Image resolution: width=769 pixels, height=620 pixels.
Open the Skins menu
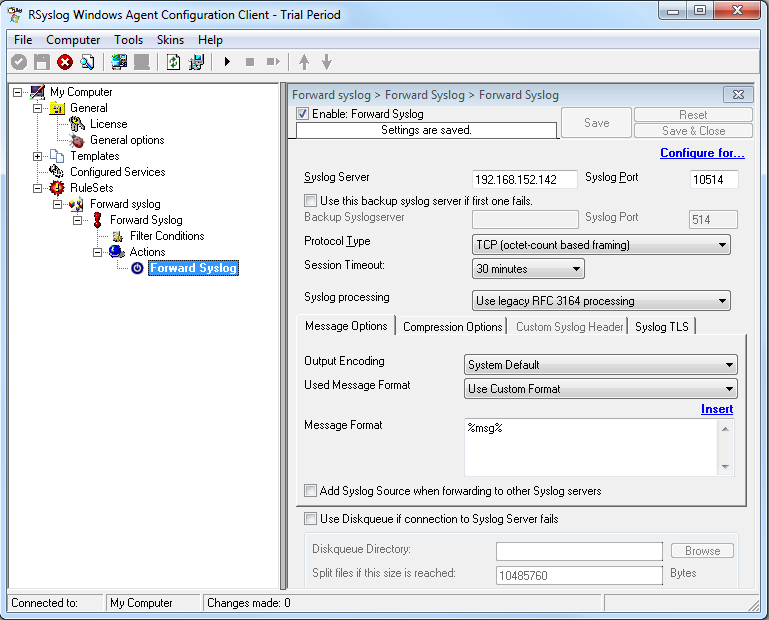(170, 40)
